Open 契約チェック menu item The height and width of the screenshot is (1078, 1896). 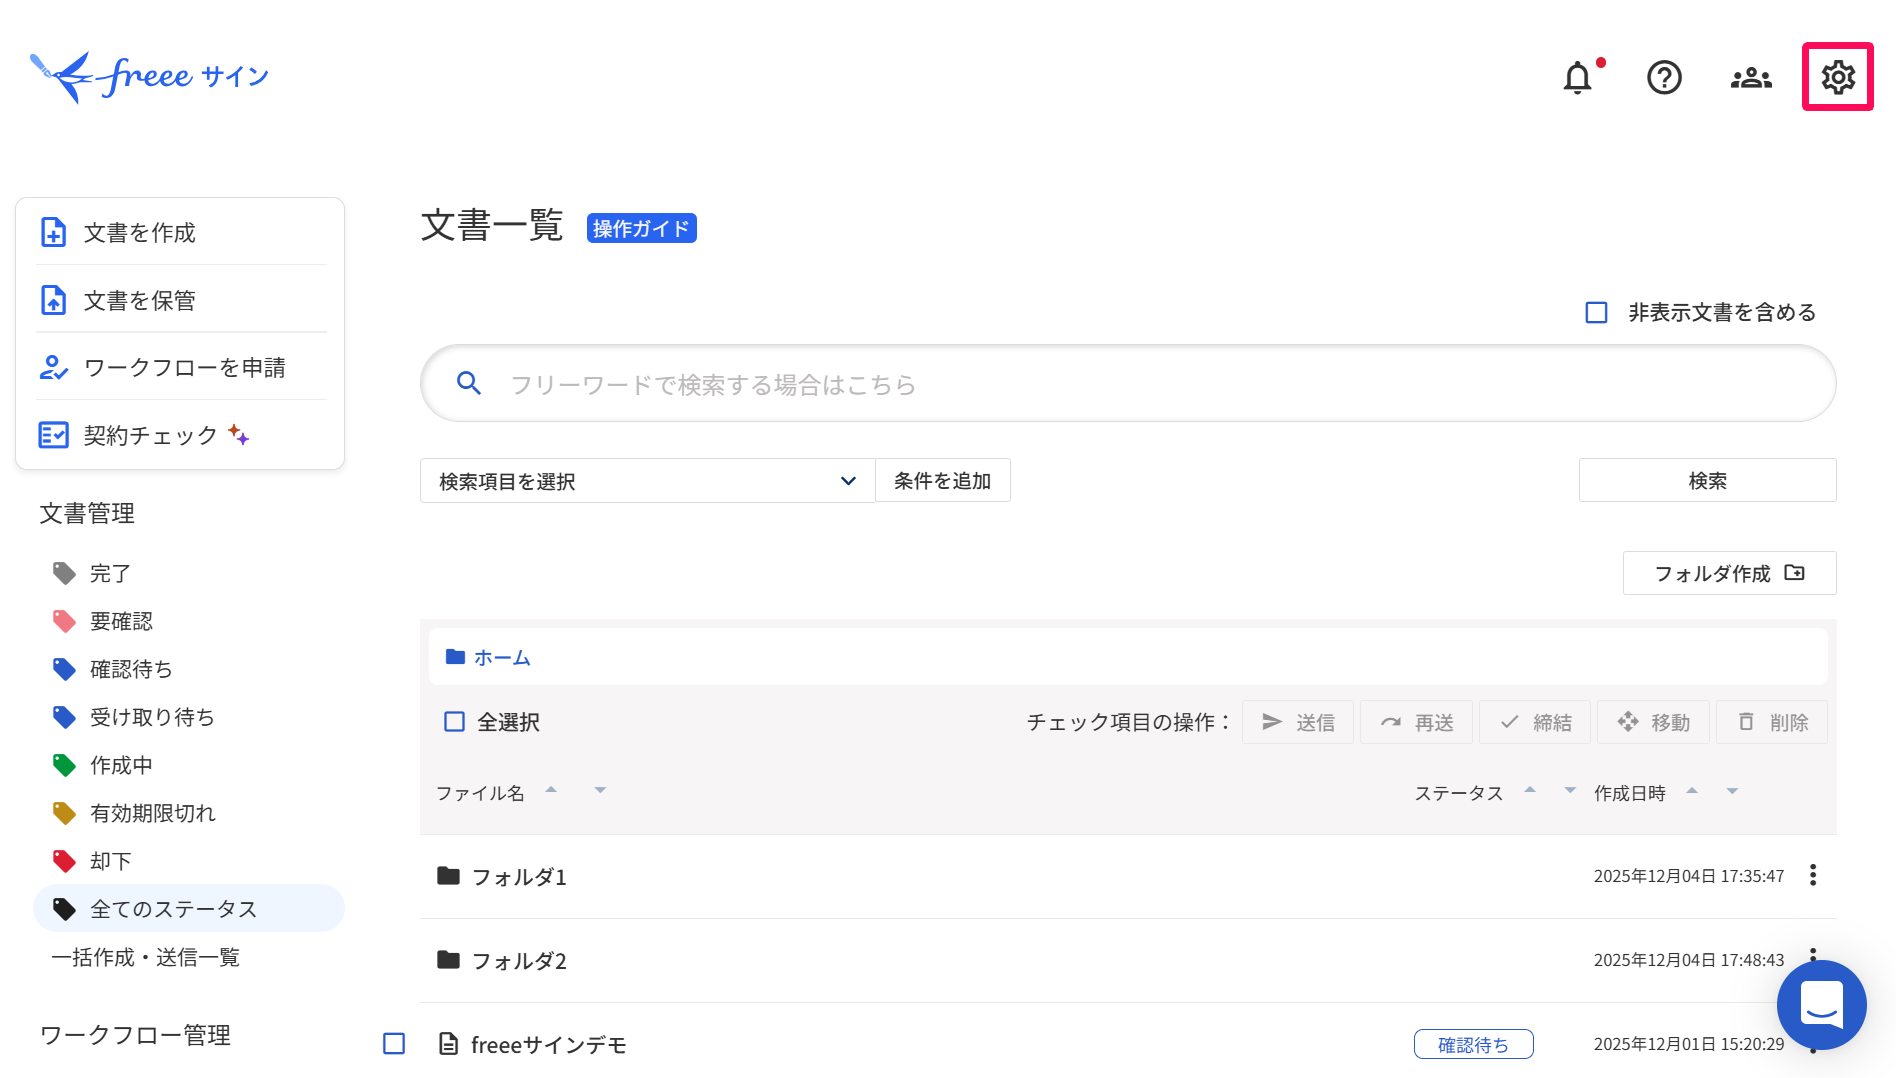pos(181,435)
